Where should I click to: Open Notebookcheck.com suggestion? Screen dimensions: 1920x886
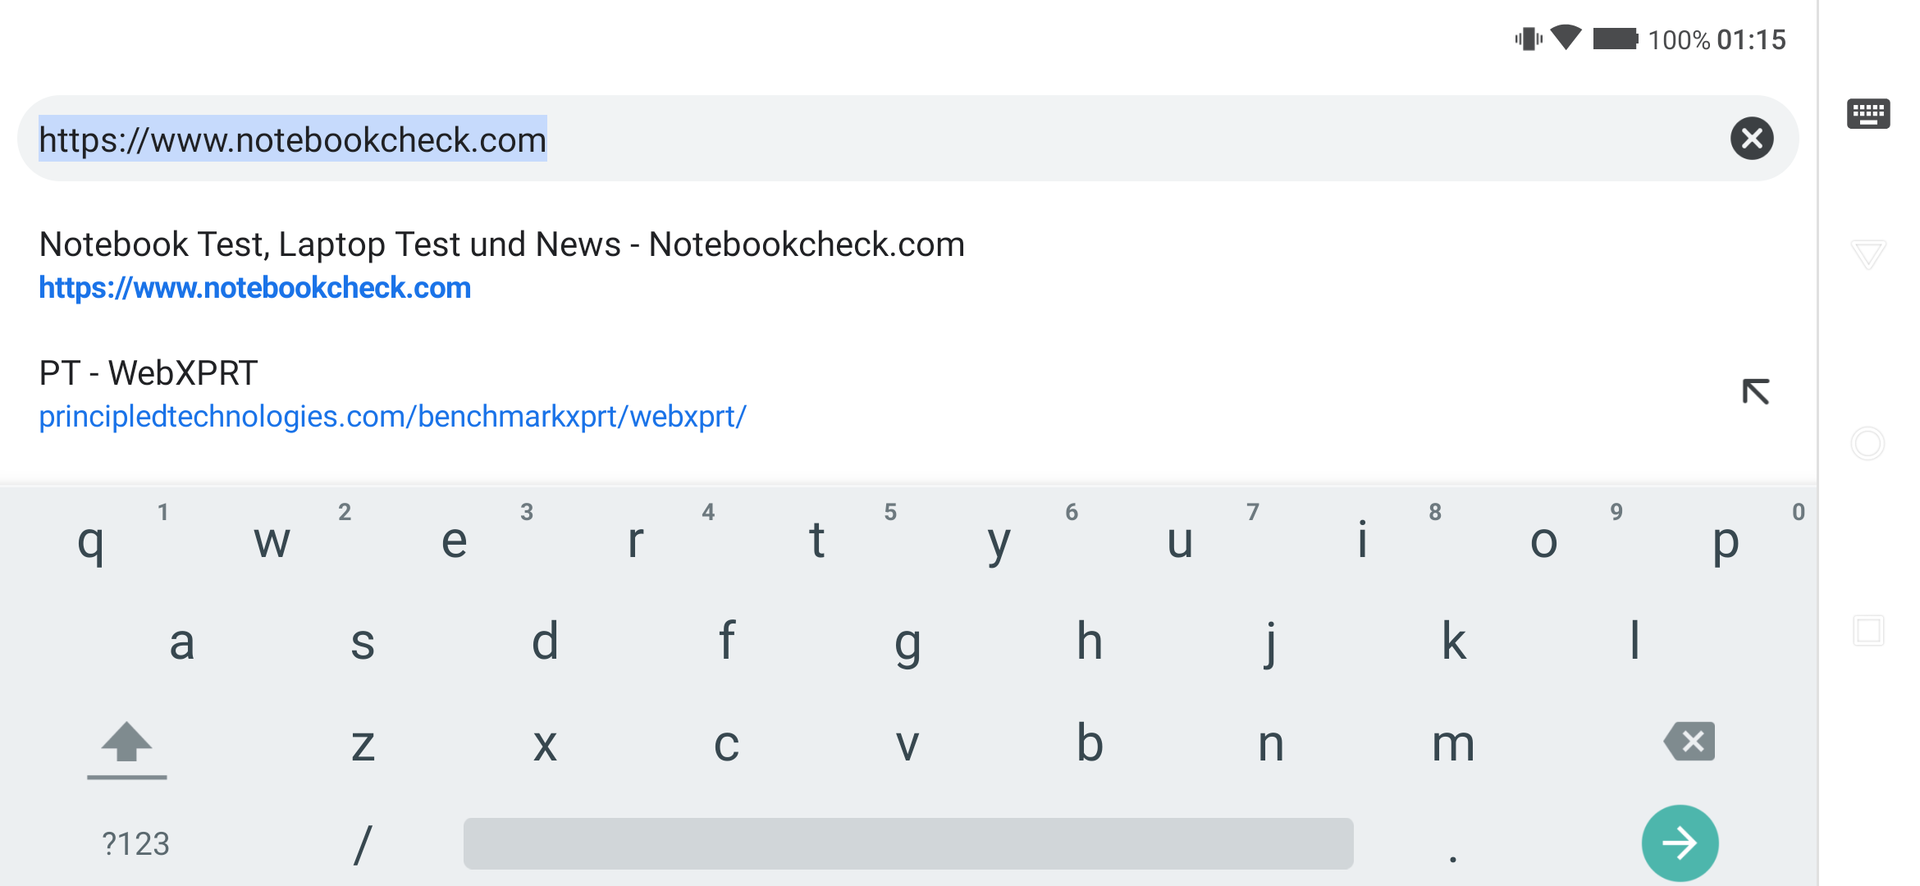click(500, 265)
